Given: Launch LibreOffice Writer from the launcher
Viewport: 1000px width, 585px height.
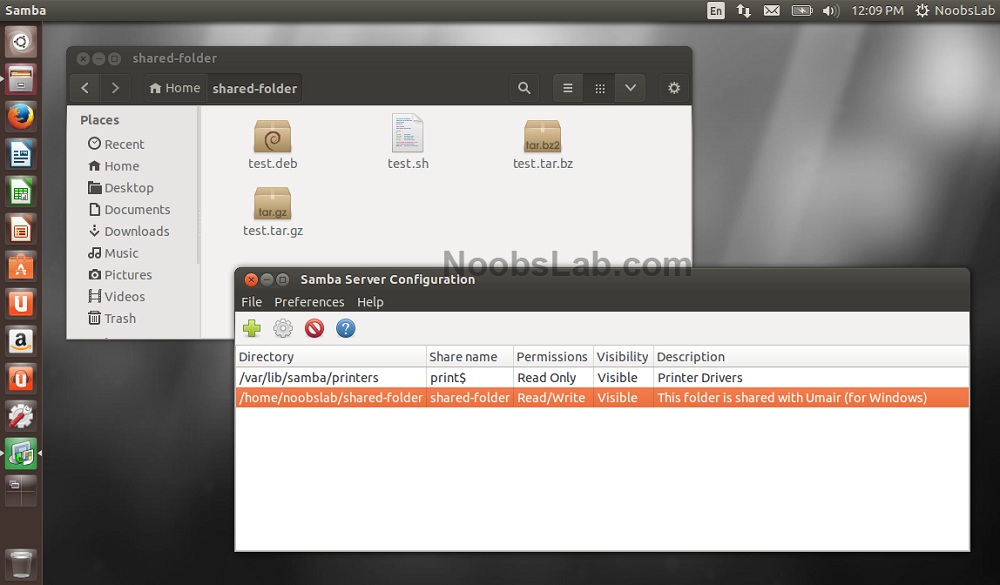Looking at the screenshot, I should pyautogui.click(x=21, y=154).
